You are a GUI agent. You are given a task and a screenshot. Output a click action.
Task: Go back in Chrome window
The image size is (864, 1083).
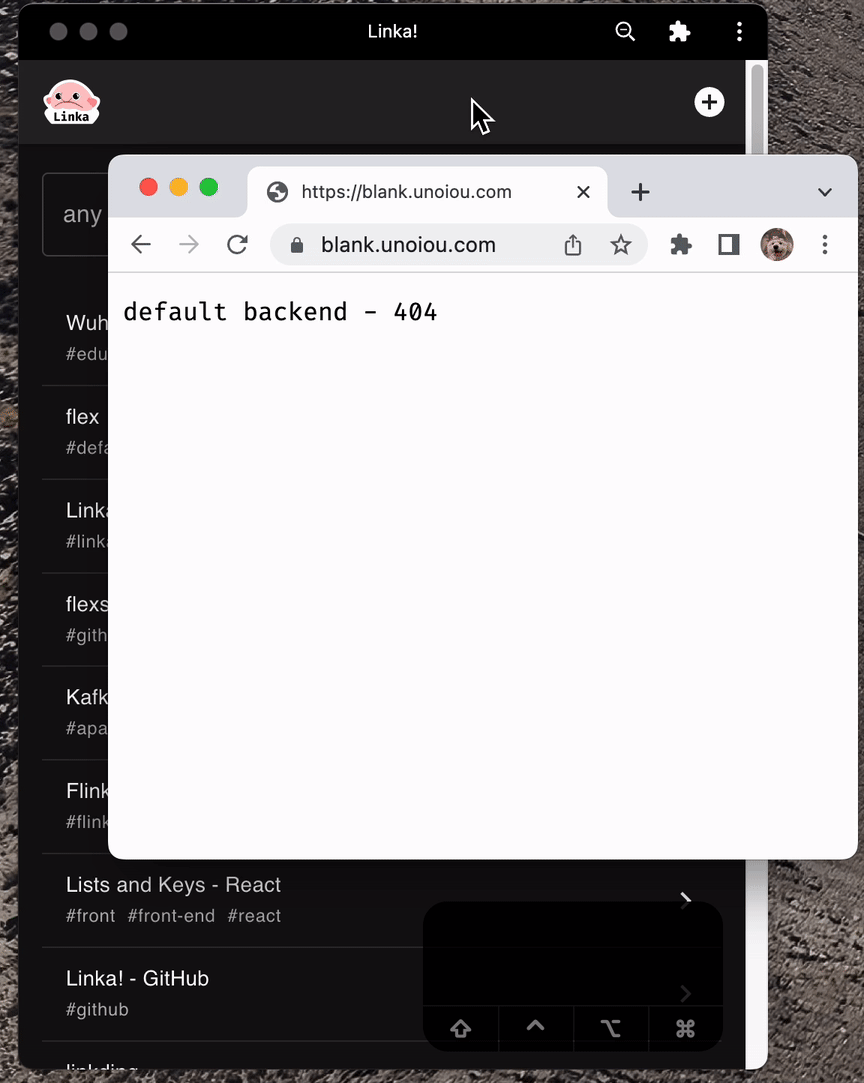click(141, 245)
